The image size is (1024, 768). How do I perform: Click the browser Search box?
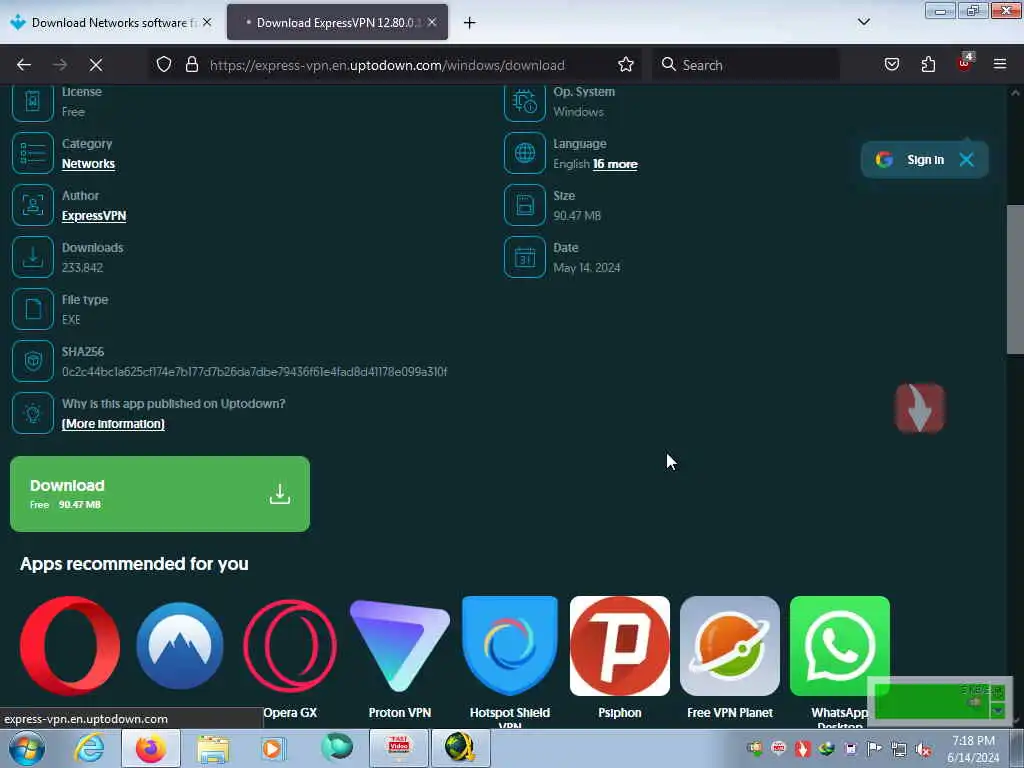[x=746, y=65]
